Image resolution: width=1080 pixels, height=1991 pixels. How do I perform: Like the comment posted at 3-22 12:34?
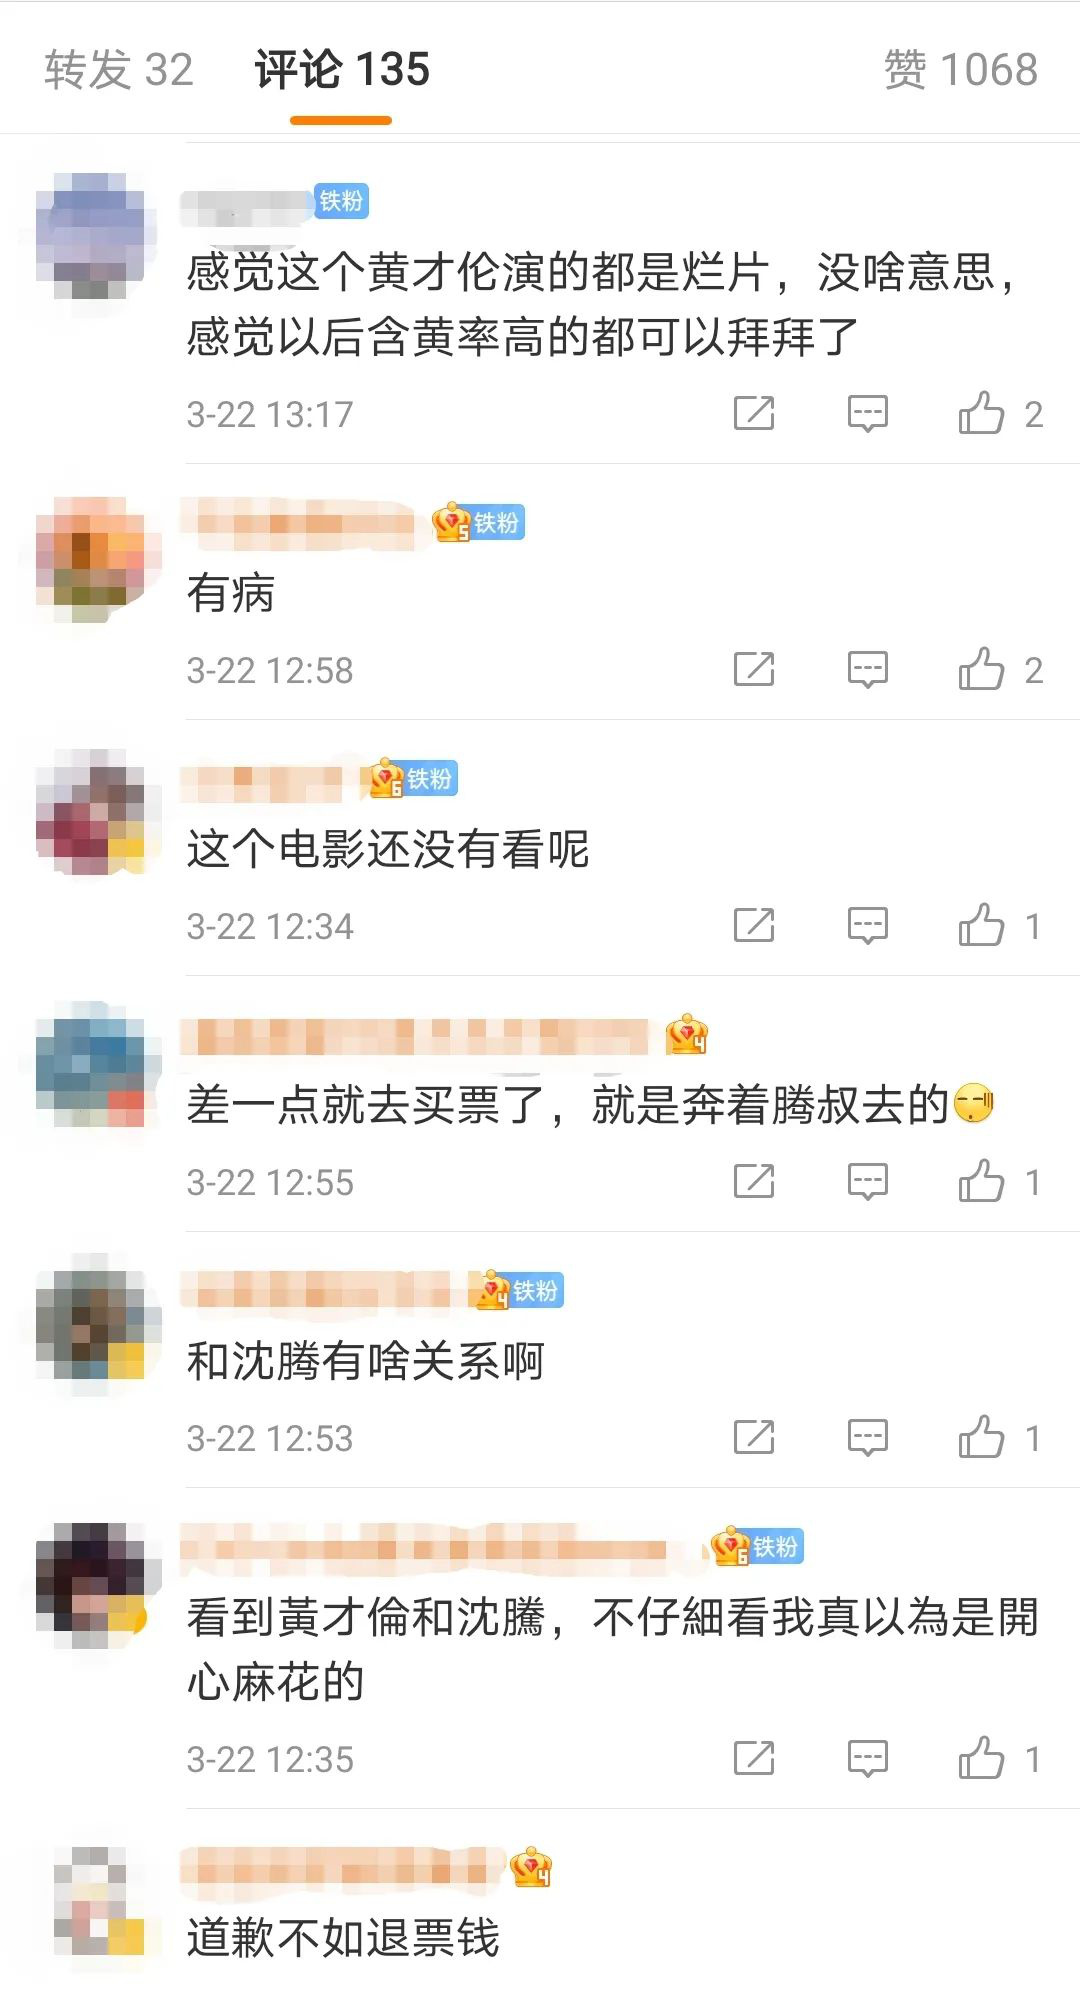pyautogui.click(x=1000, y=925)
